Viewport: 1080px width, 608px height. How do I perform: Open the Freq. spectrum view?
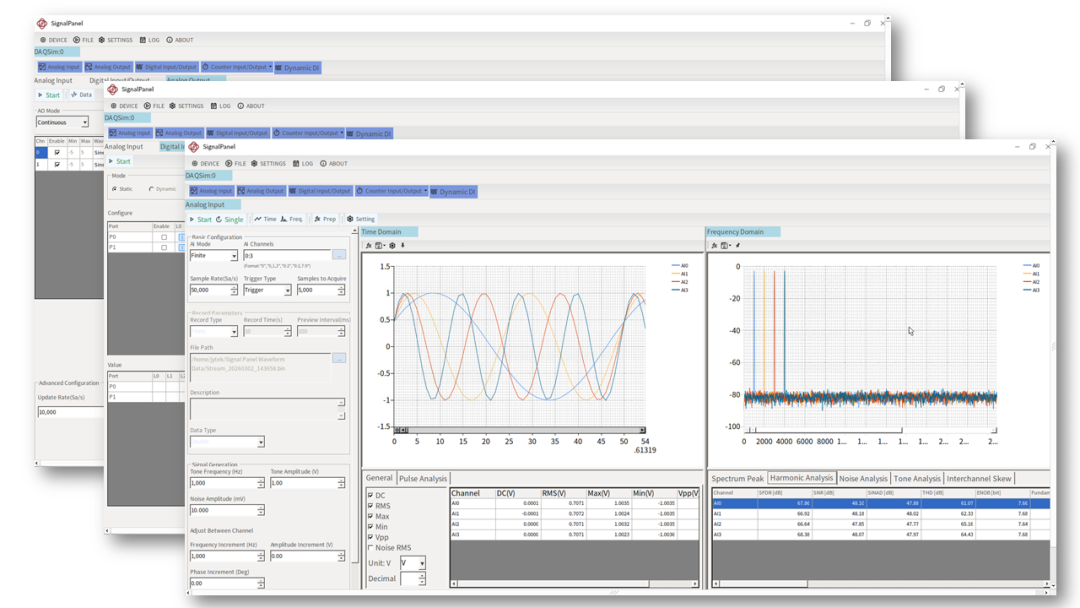pos(292,219)
